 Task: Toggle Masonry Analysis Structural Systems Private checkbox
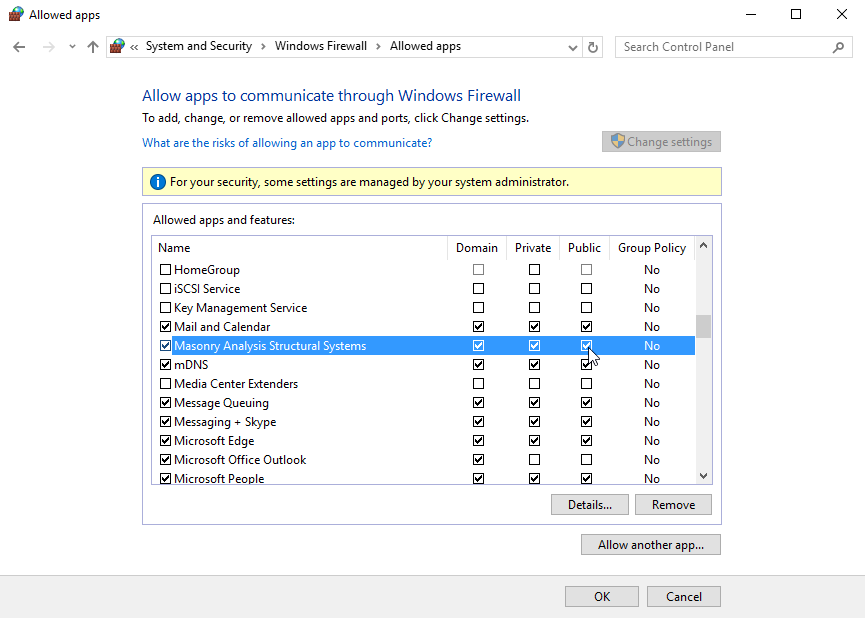coord(534,346)
